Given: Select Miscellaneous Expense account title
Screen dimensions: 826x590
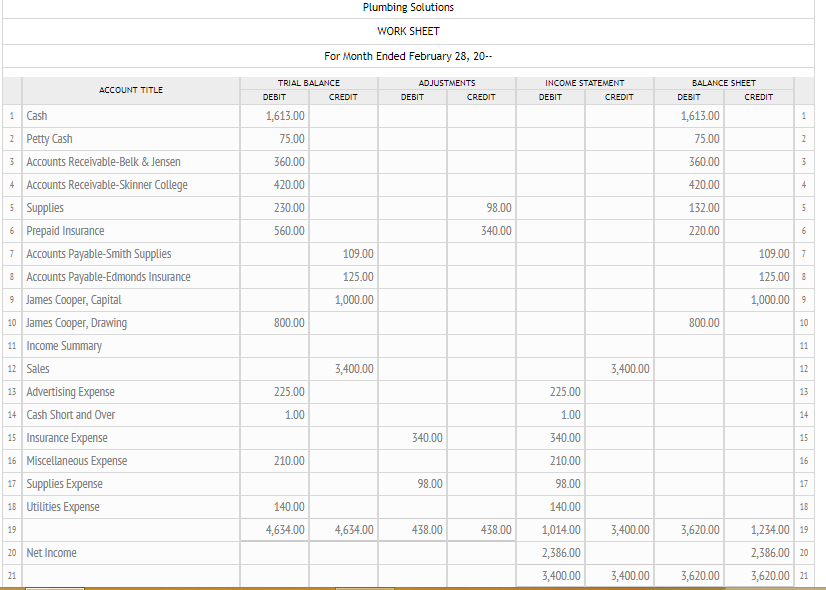Looking at the screenshot, I should pos(131,461).
